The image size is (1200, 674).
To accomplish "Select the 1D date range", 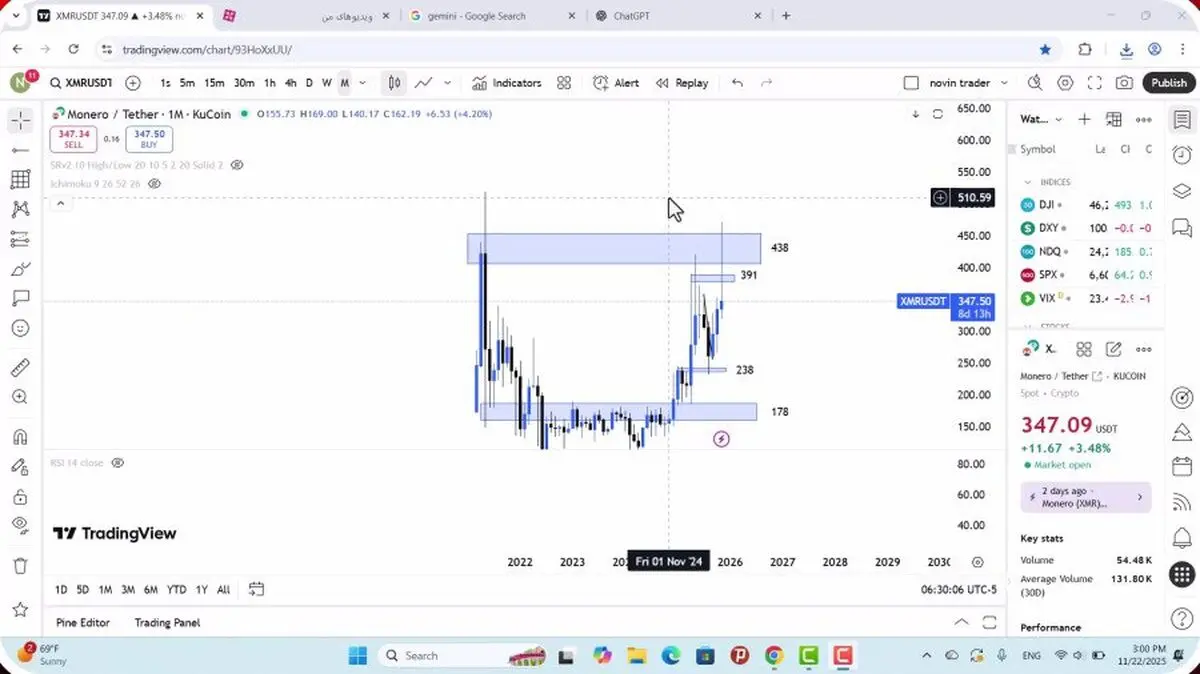I will 61,589.
